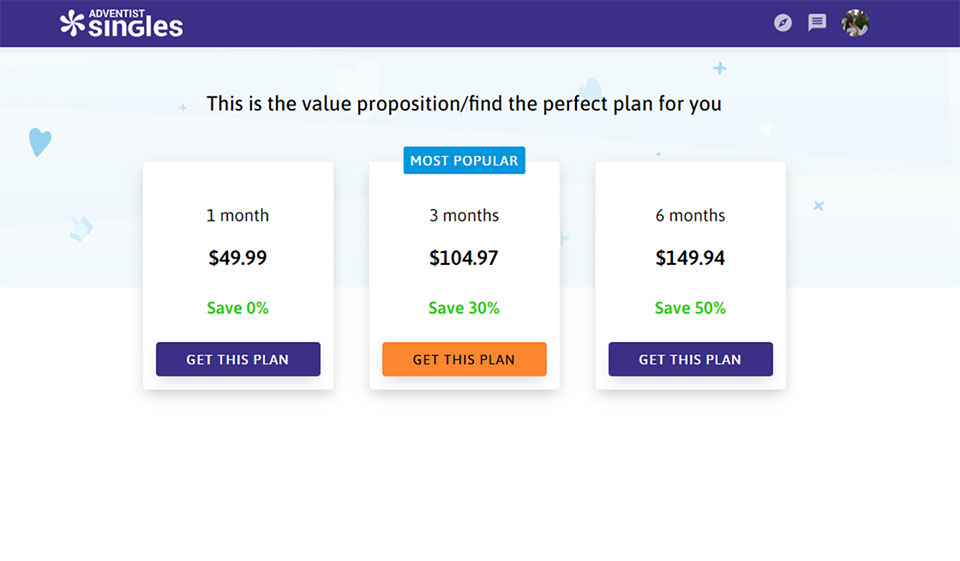Click the $49.99 price
This screenshot has height=561, width=960.
(x=238, y=258)
